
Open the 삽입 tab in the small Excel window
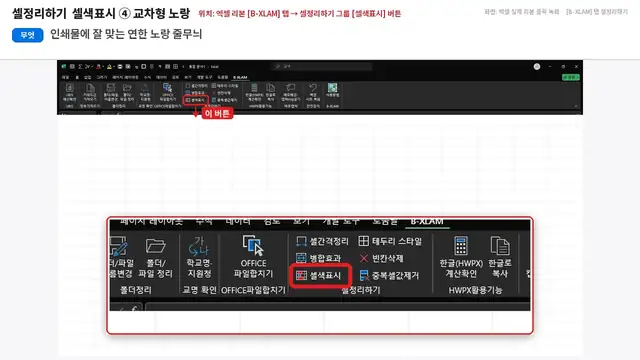pos(87,77)
